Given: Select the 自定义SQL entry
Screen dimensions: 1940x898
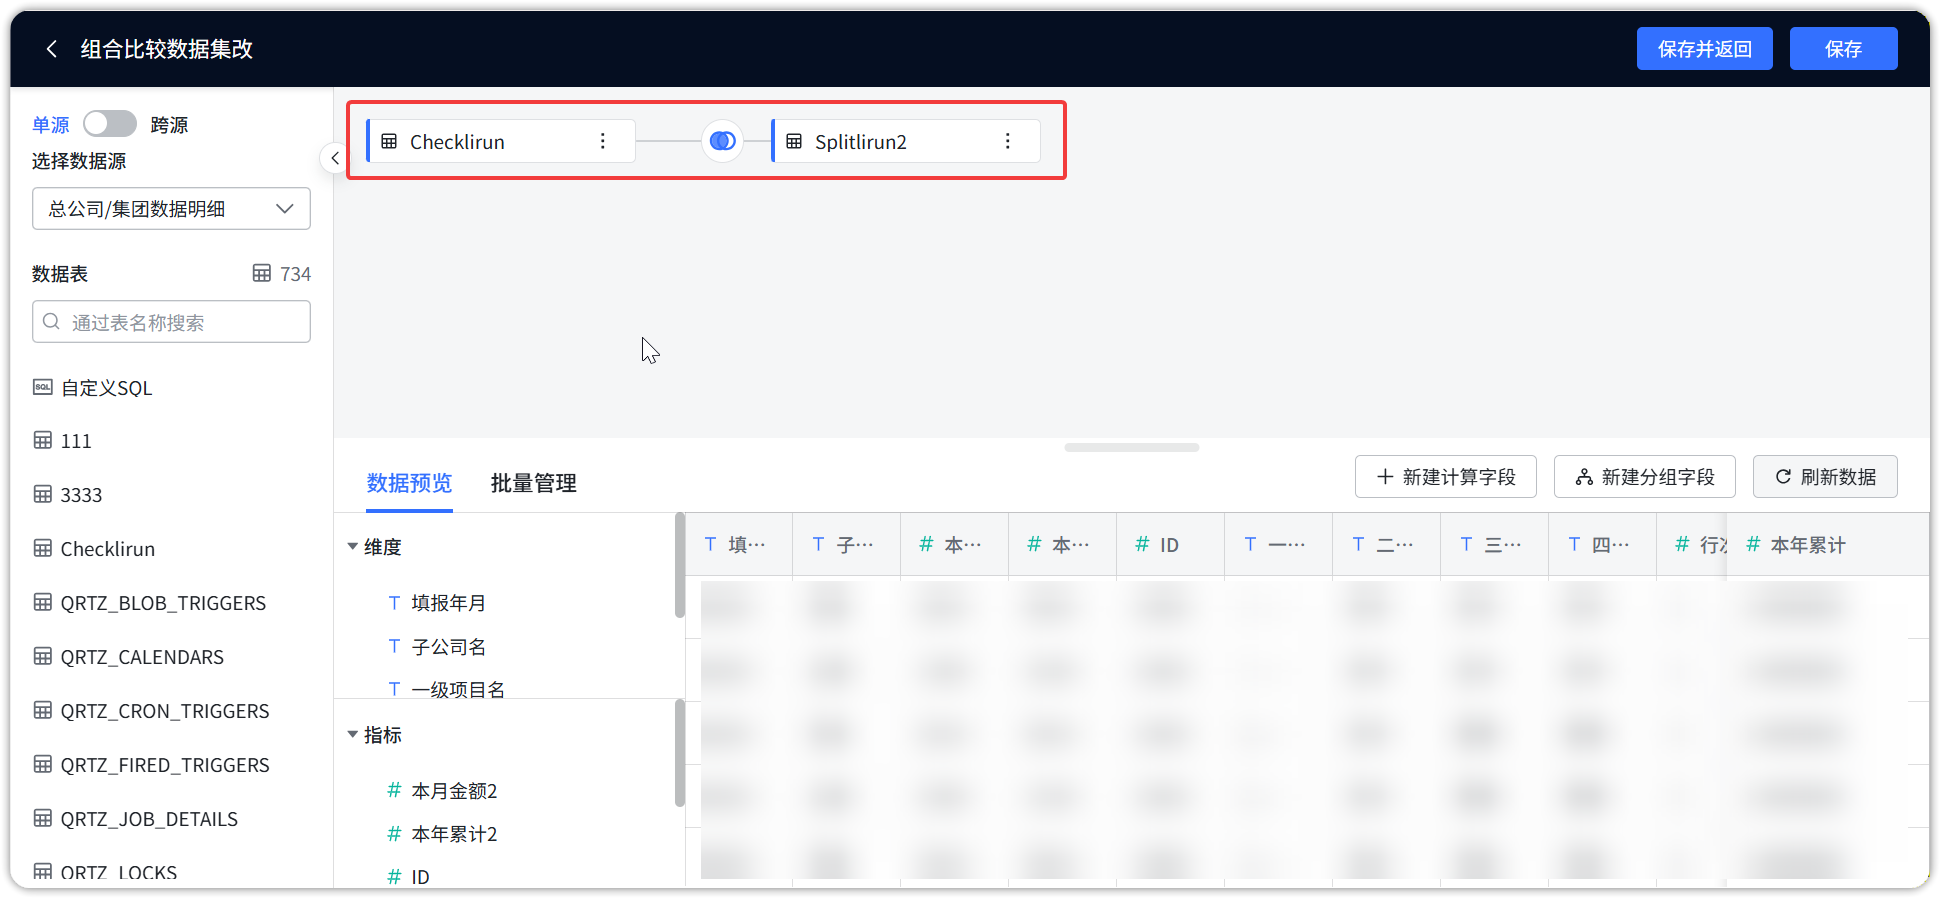Looking at the screenshot, I should tap(106, 388).
